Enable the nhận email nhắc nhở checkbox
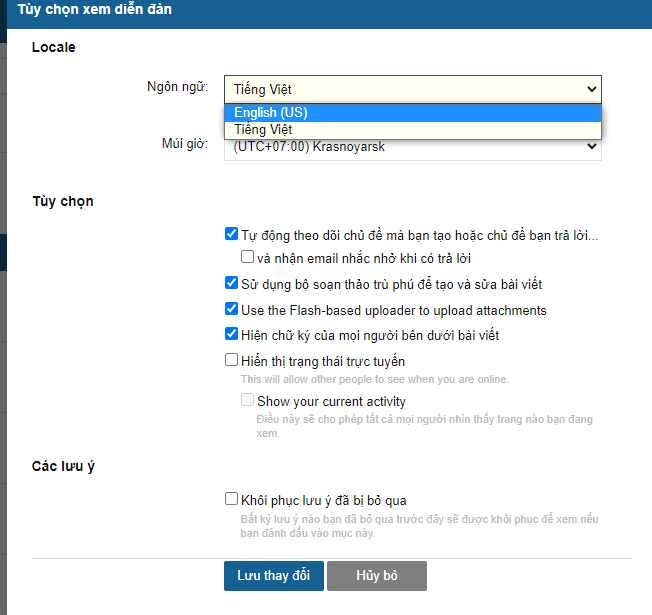This screenshot has height=615, width=652. click(248, 257)
